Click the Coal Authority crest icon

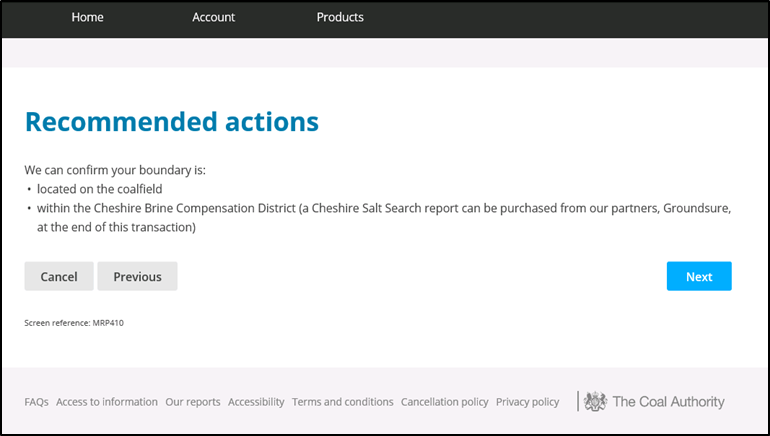click(x=595, y=402)
